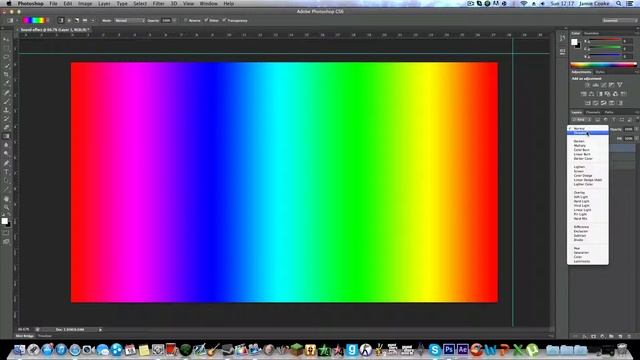Image resolution: width=640 pixels, height=360 pixels.
Task: Choose the Linear Gradient style icon
Action: (61, 20)
